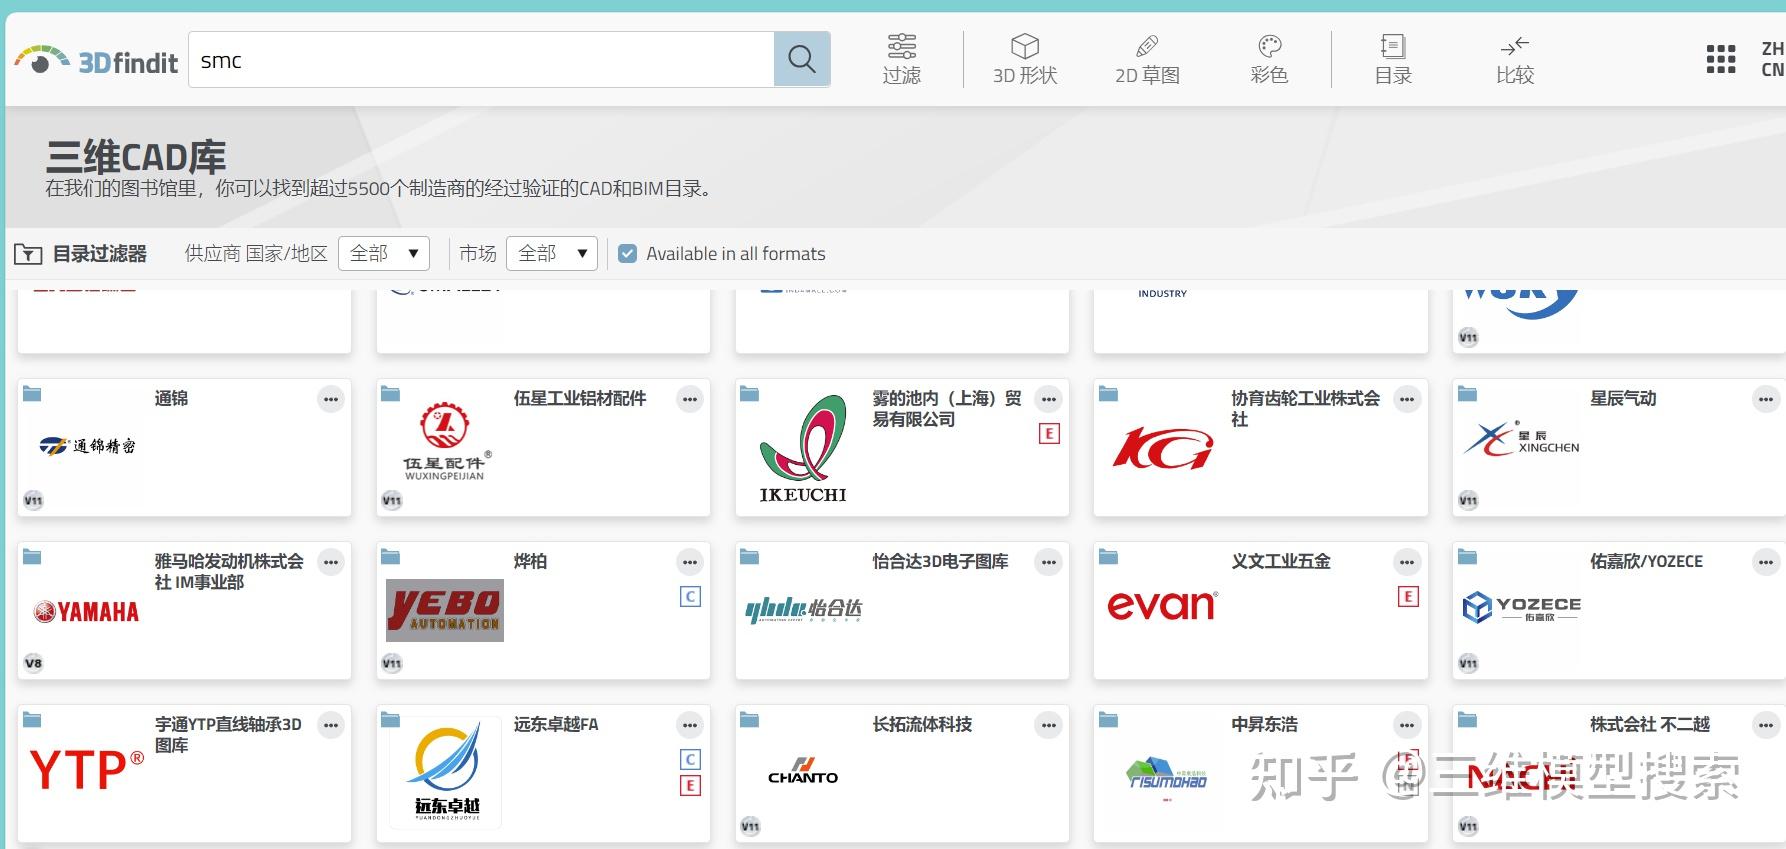This screenshot has width=1786, height=849.
Task: Open the 怡合达3D电子图库 catalog title
Action: coord(940,562)
